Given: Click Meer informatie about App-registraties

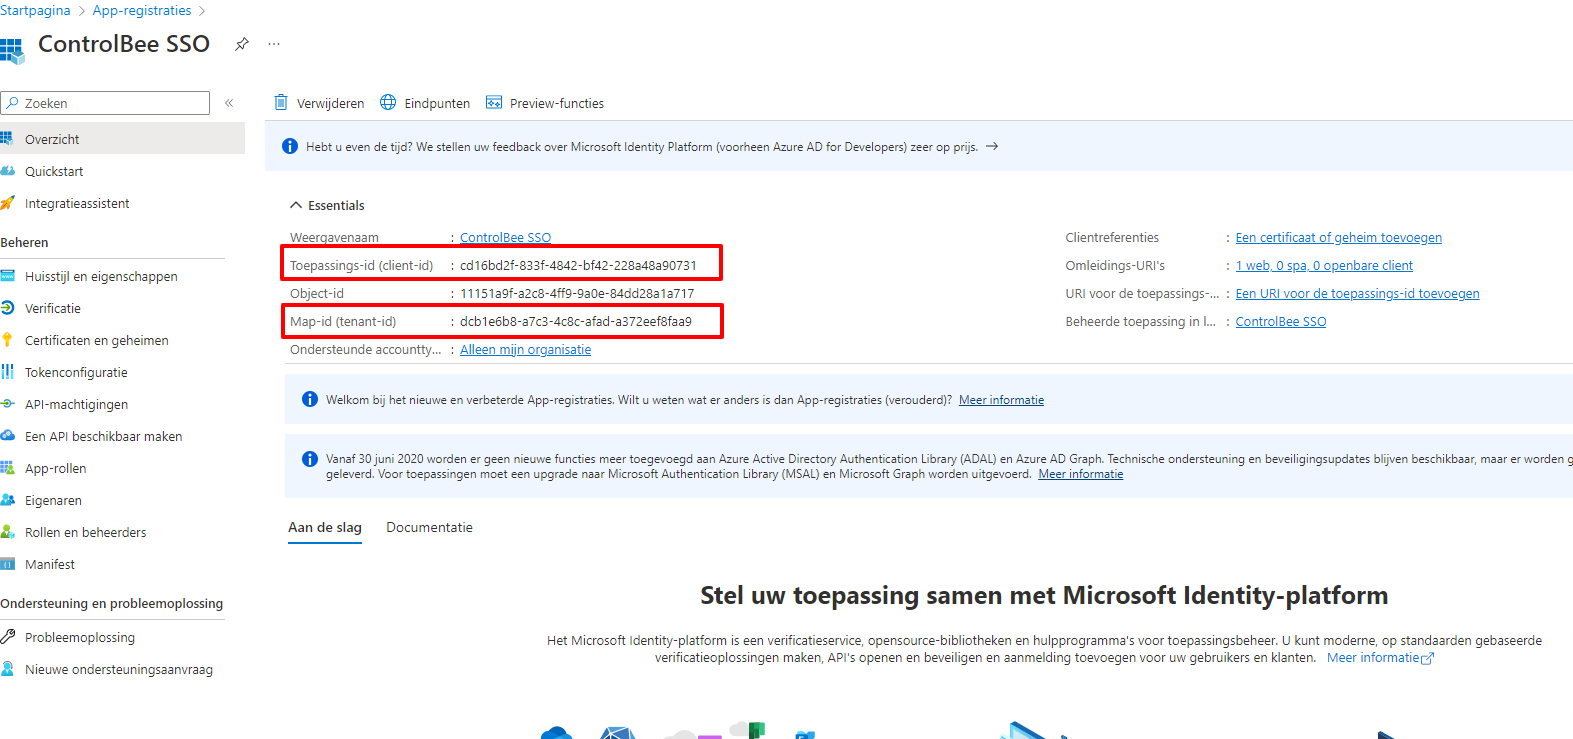Looking at the screenshot, I should coord(1001,400).
